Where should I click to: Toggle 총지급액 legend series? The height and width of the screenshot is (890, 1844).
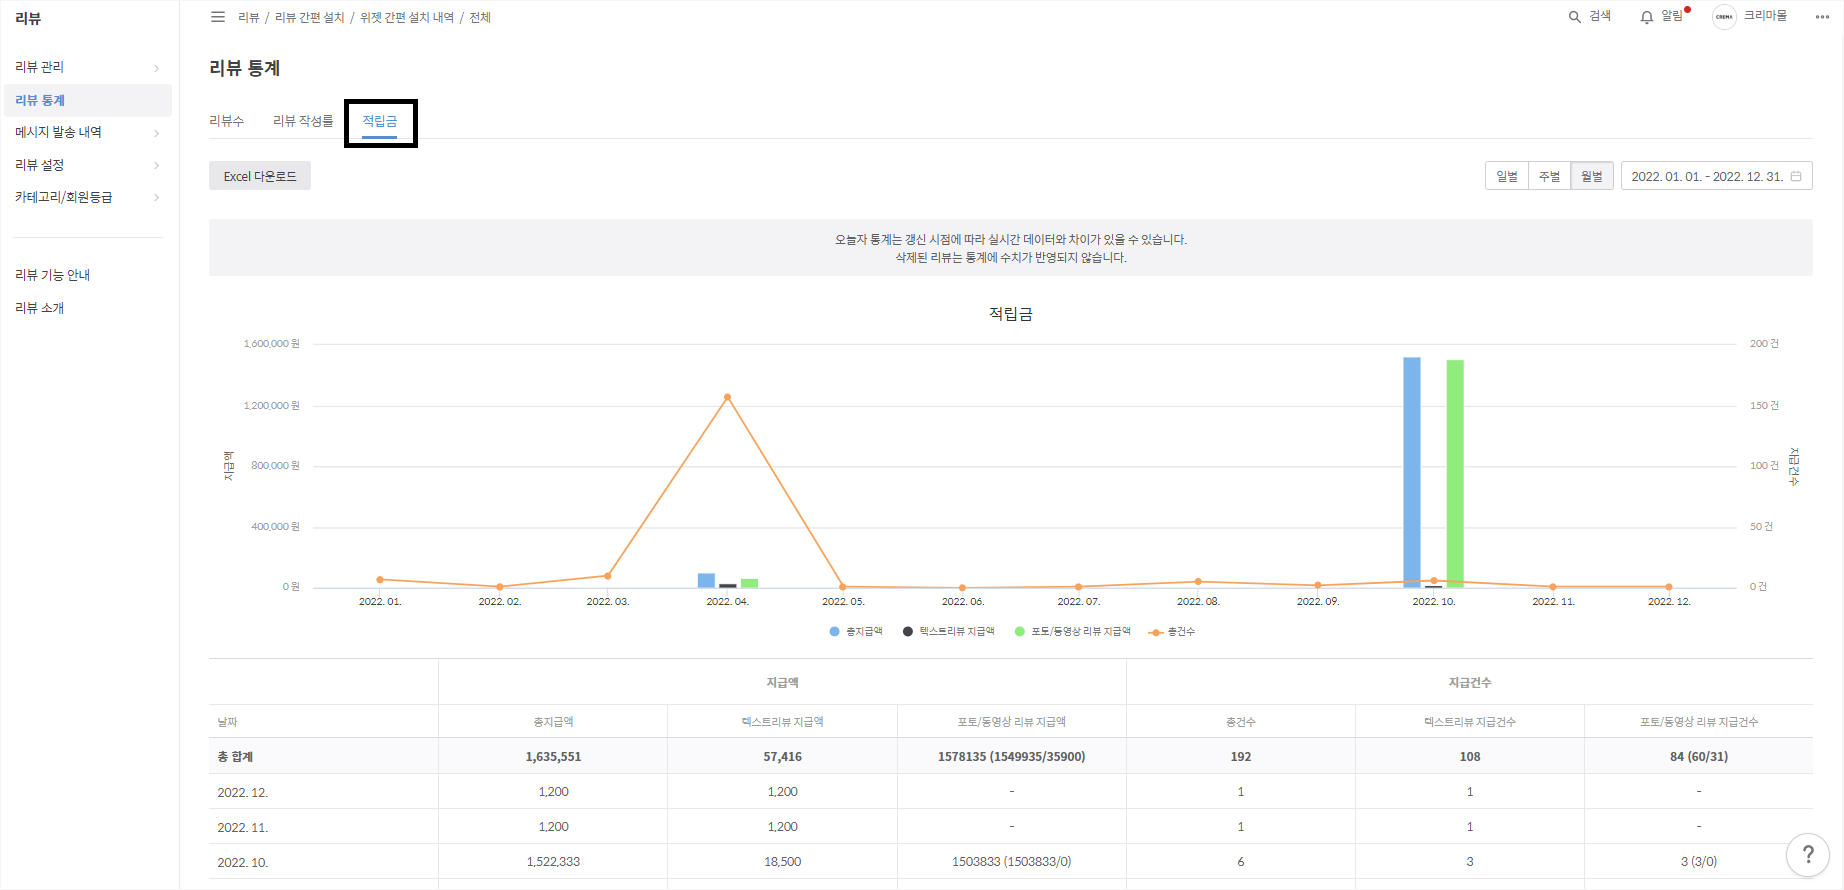(x=856, y=632)
